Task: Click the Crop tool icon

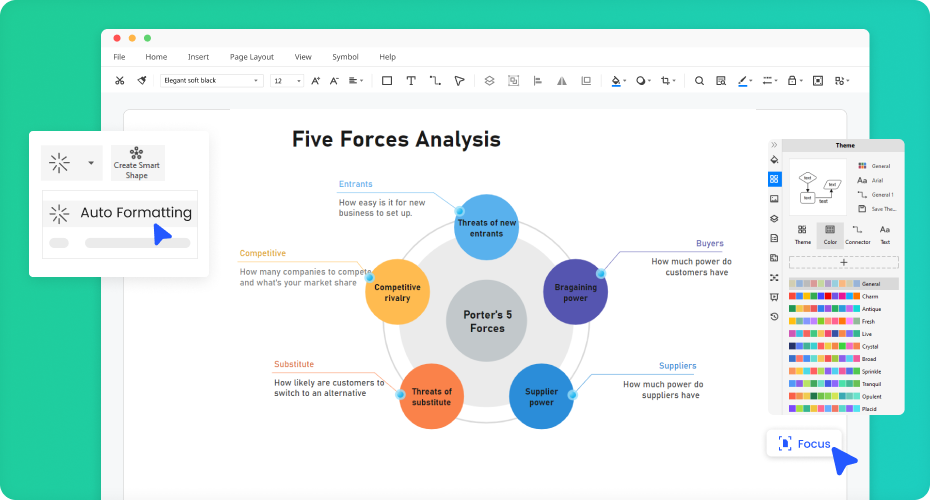Action: pyautogui.click(x=666, y=80)
